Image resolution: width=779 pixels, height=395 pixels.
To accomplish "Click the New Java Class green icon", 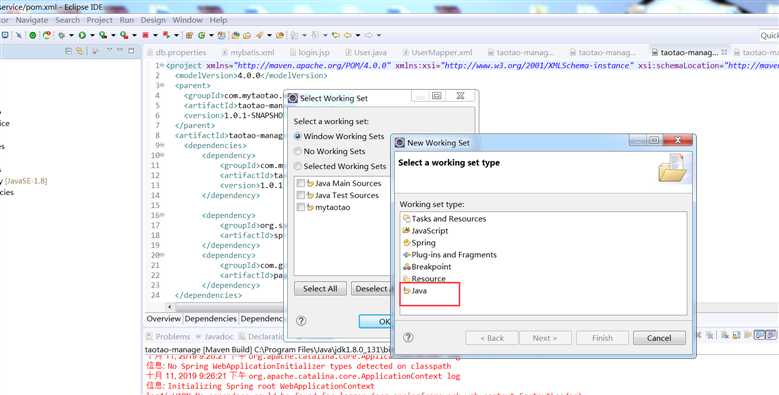I will click(201, 35).
